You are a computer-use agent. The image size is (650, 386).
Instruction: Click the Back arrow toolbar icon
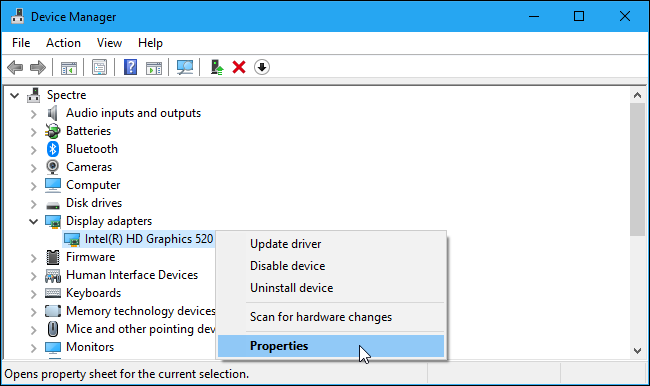(15, 67)
